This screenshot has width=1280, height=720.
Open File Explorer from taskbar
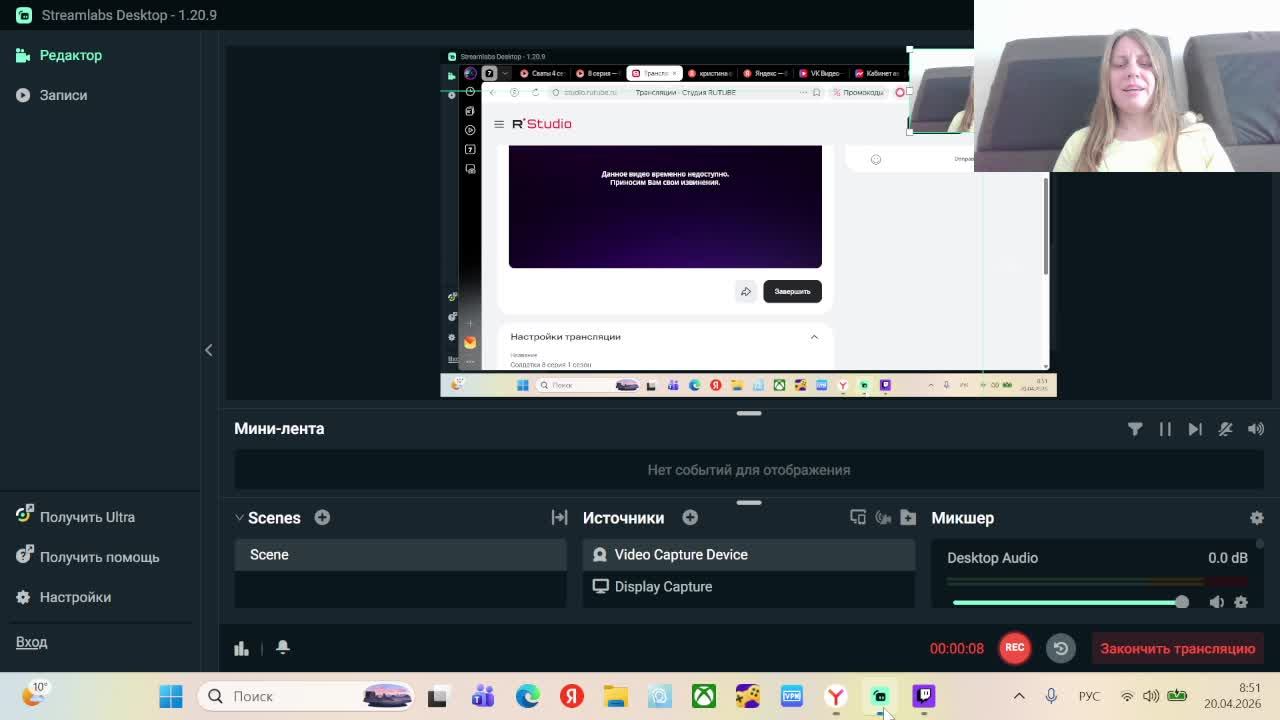tap(615, 696)
